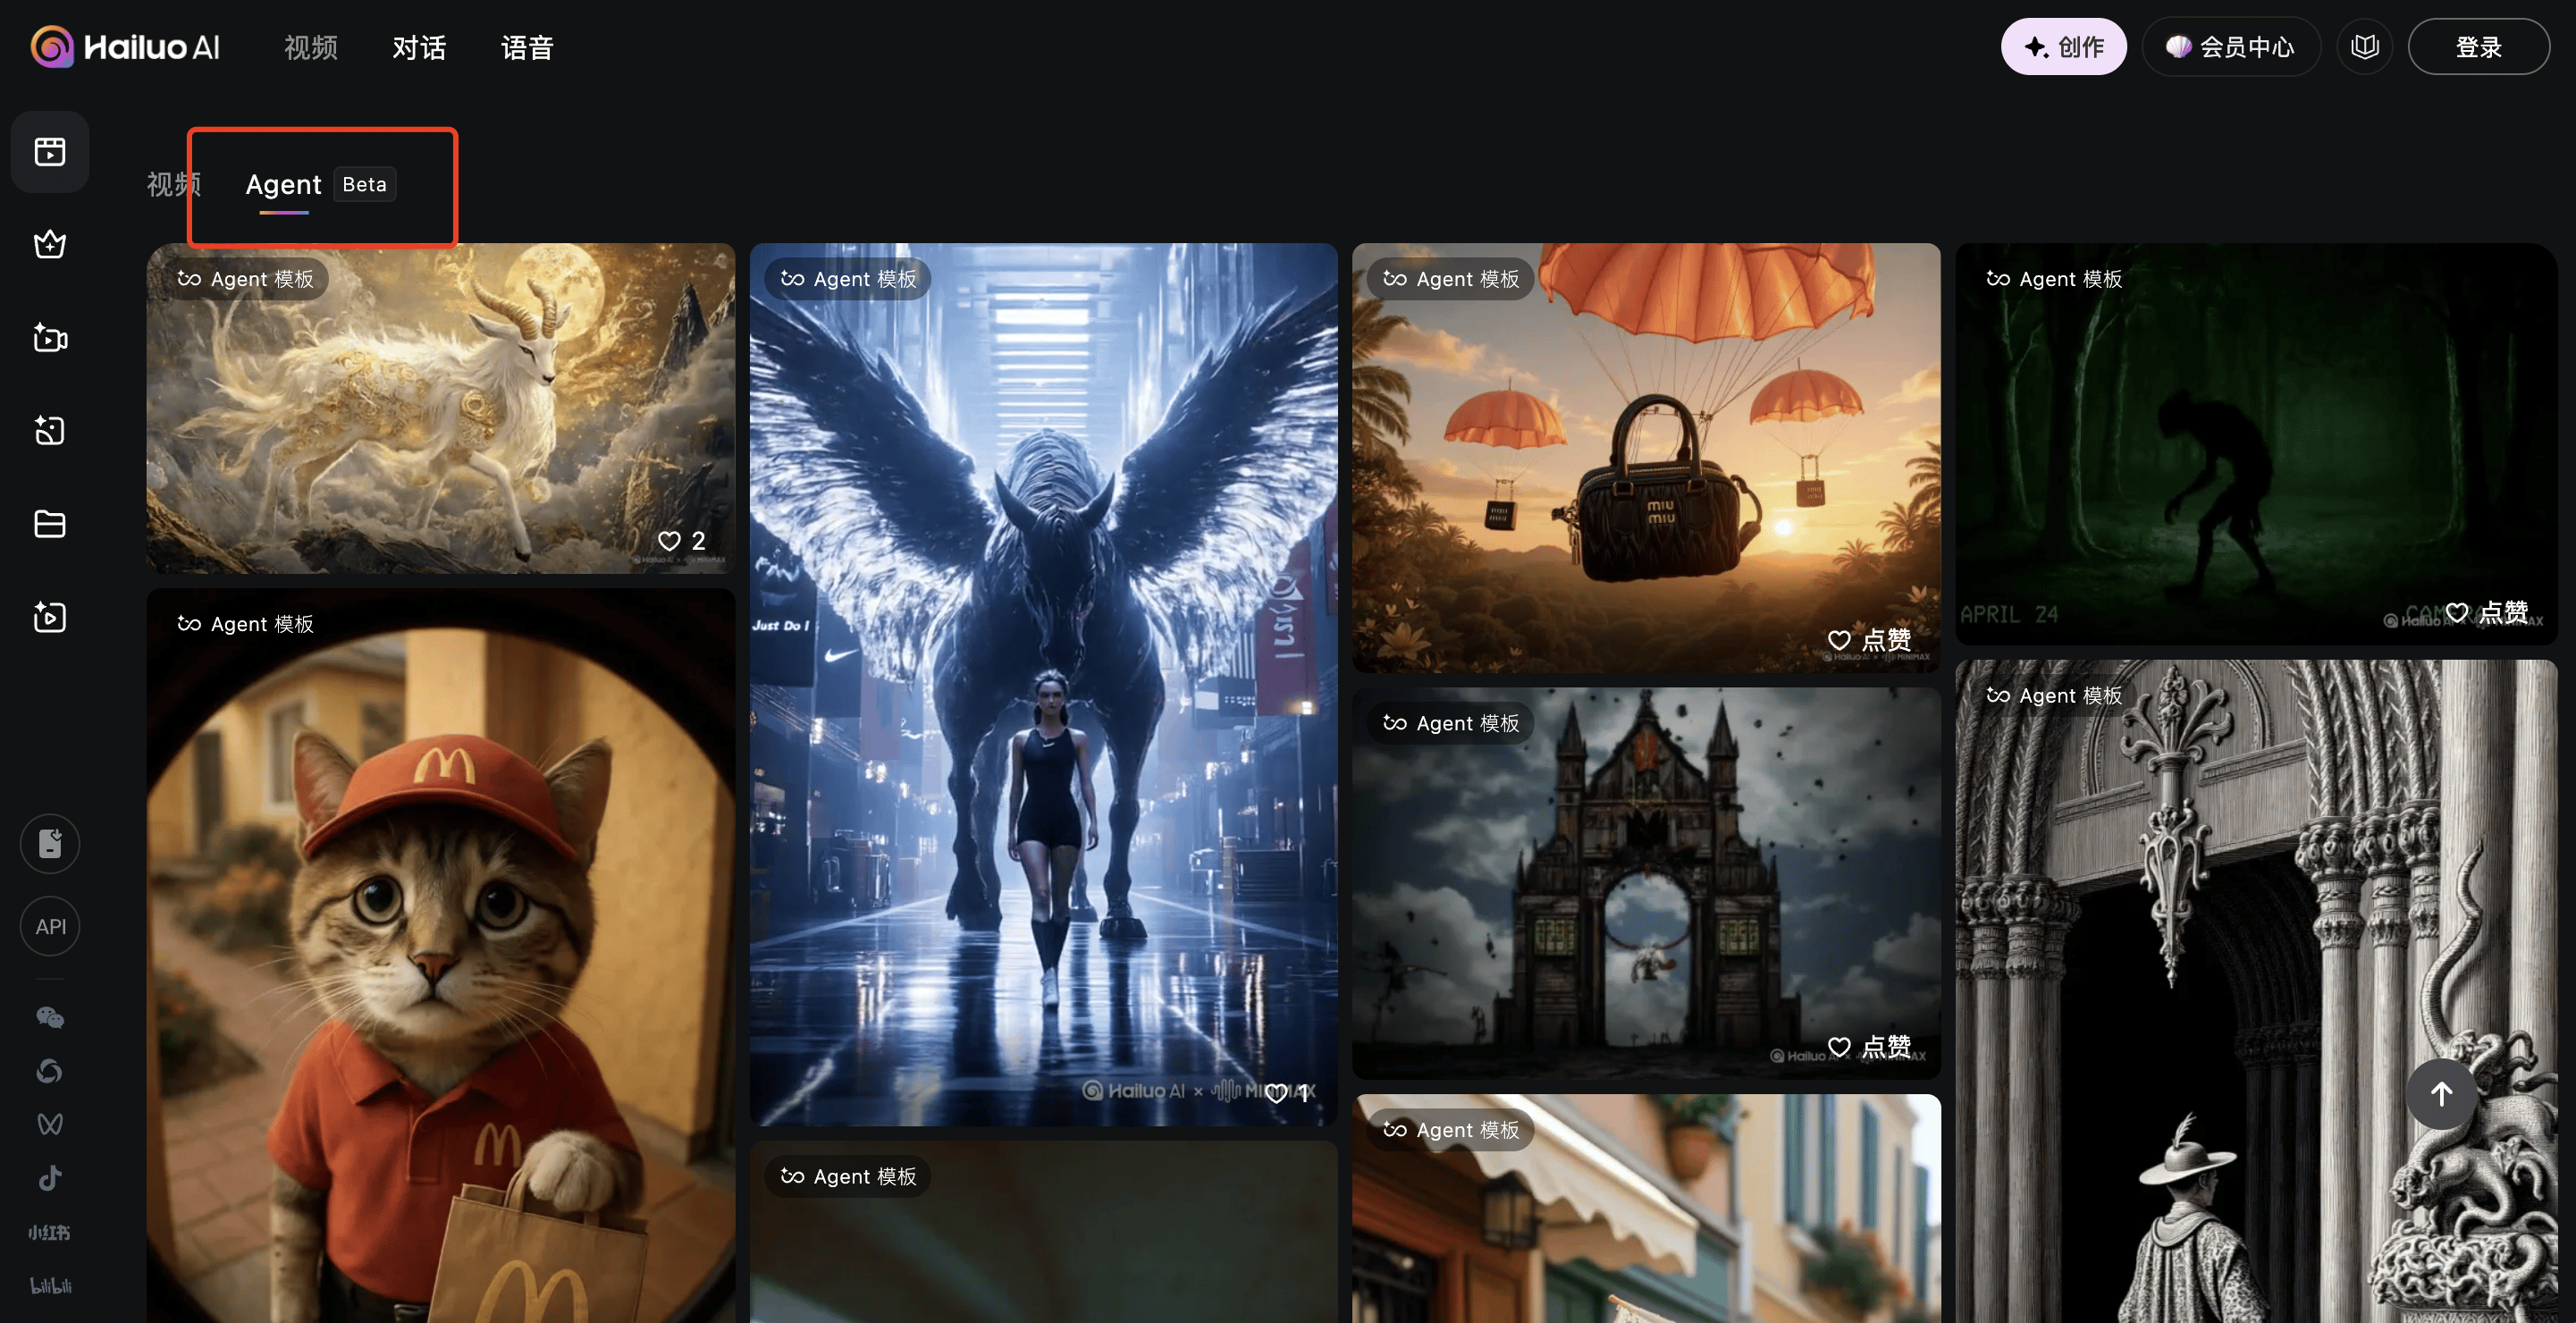Click Agent 模板 badge on goat card
The height and width of the screenshot is (1323, 2576).
(x=246, y=279)
